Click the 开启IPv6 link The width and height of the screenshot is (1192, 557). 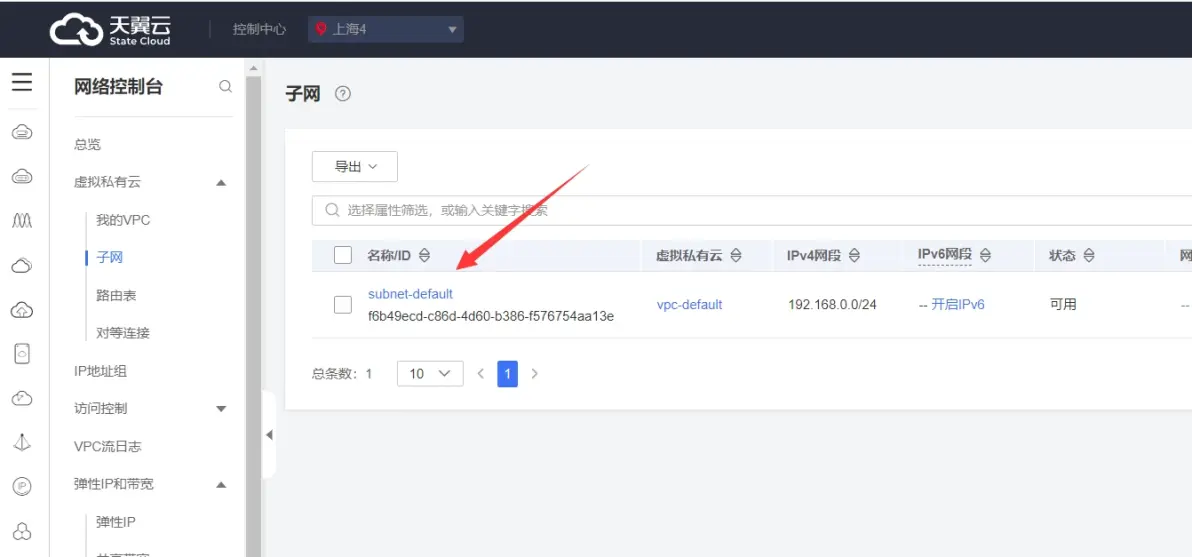point(958,305)
